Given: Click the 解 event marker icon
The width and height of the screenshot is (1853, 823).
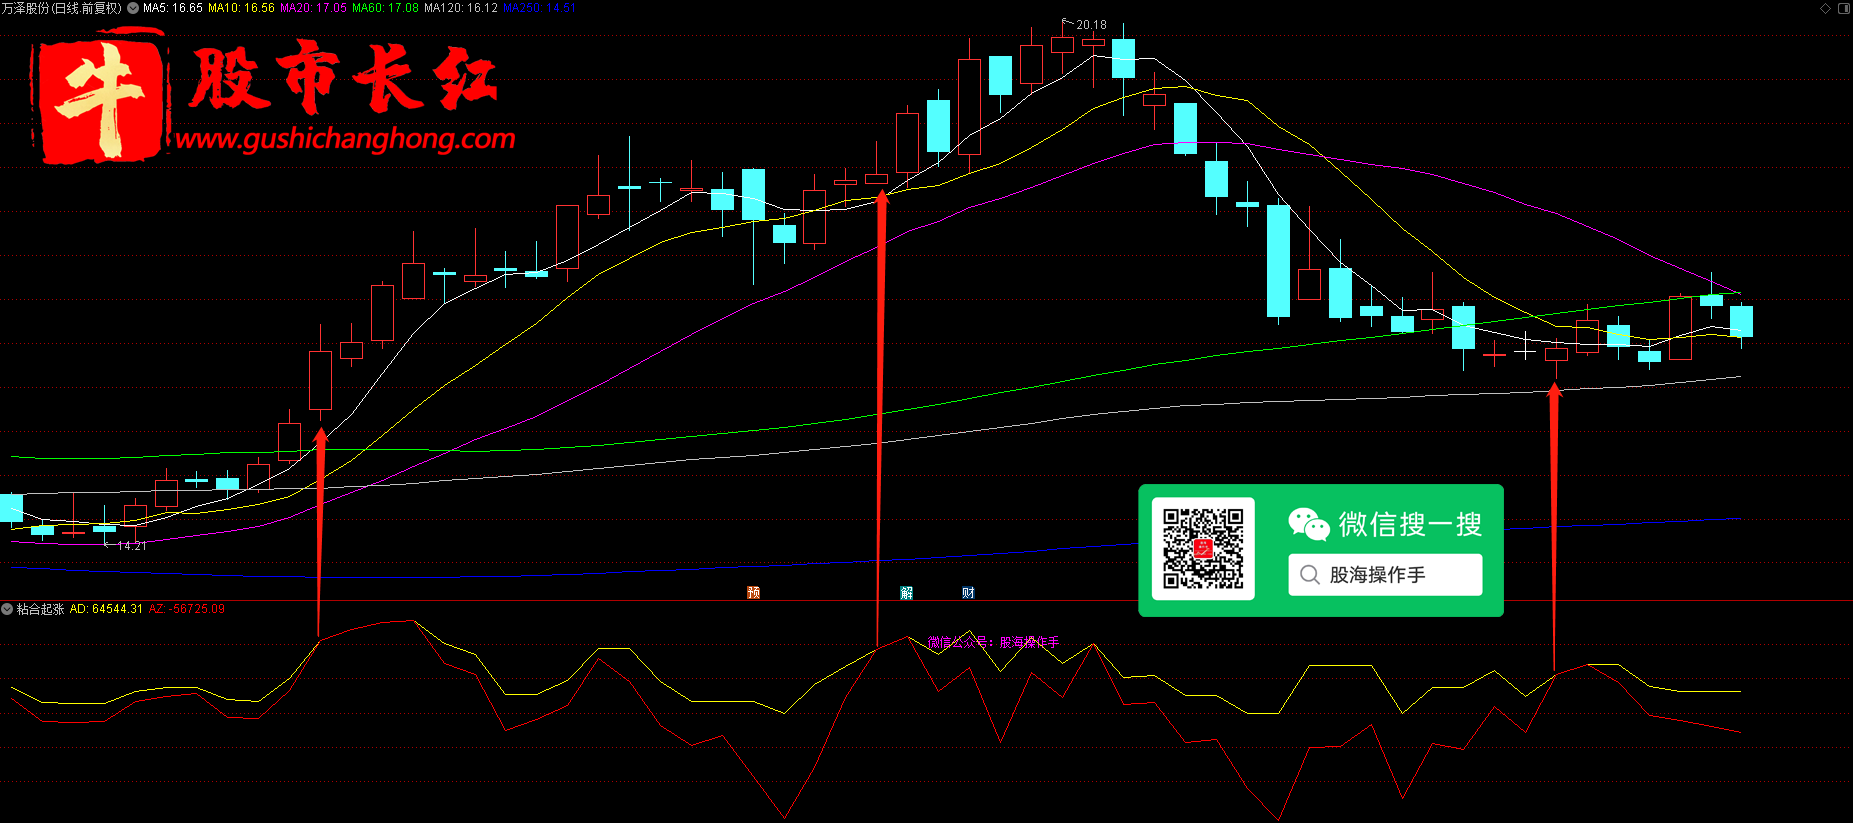Looking at the screenshot, I should [907, 593].
